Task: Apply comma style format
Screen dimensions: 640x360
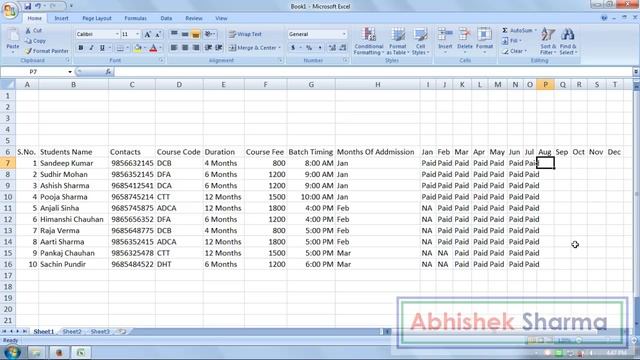Action: (320, 48)
